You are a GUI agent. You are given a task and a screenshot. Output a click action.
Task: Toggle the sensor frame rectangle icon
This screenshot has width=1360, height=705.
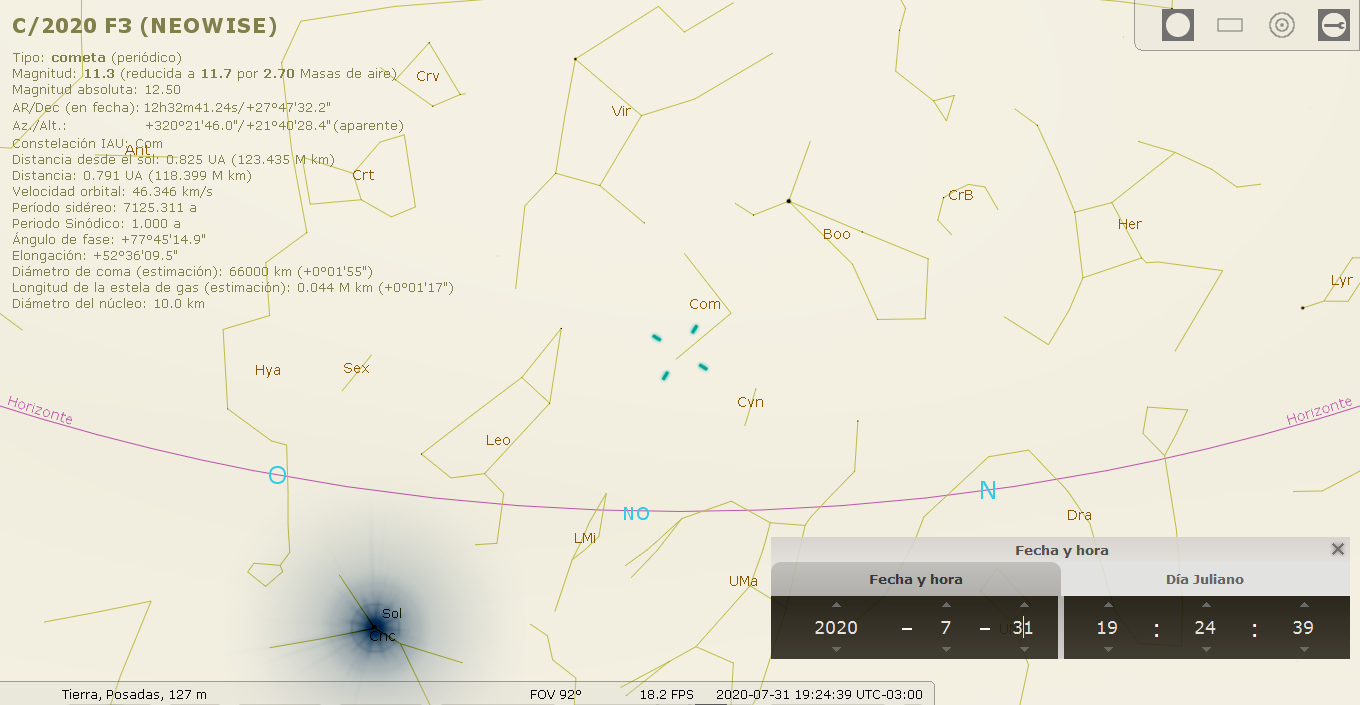(x=1230, y=25)
